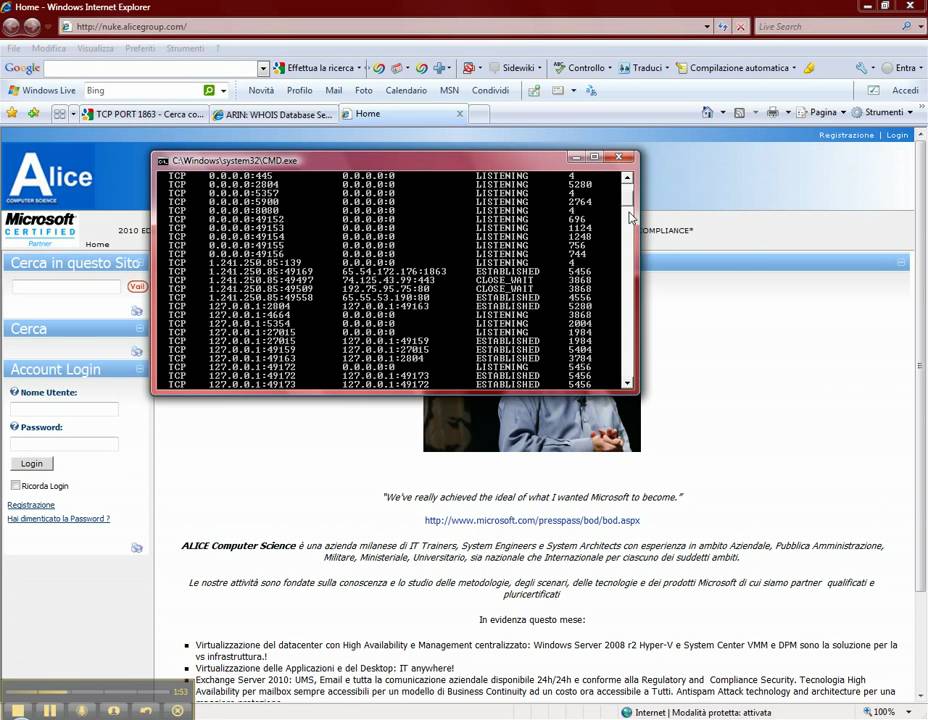Click the Stop loading X icon
The image size is (928, 720).
(740, 27)
